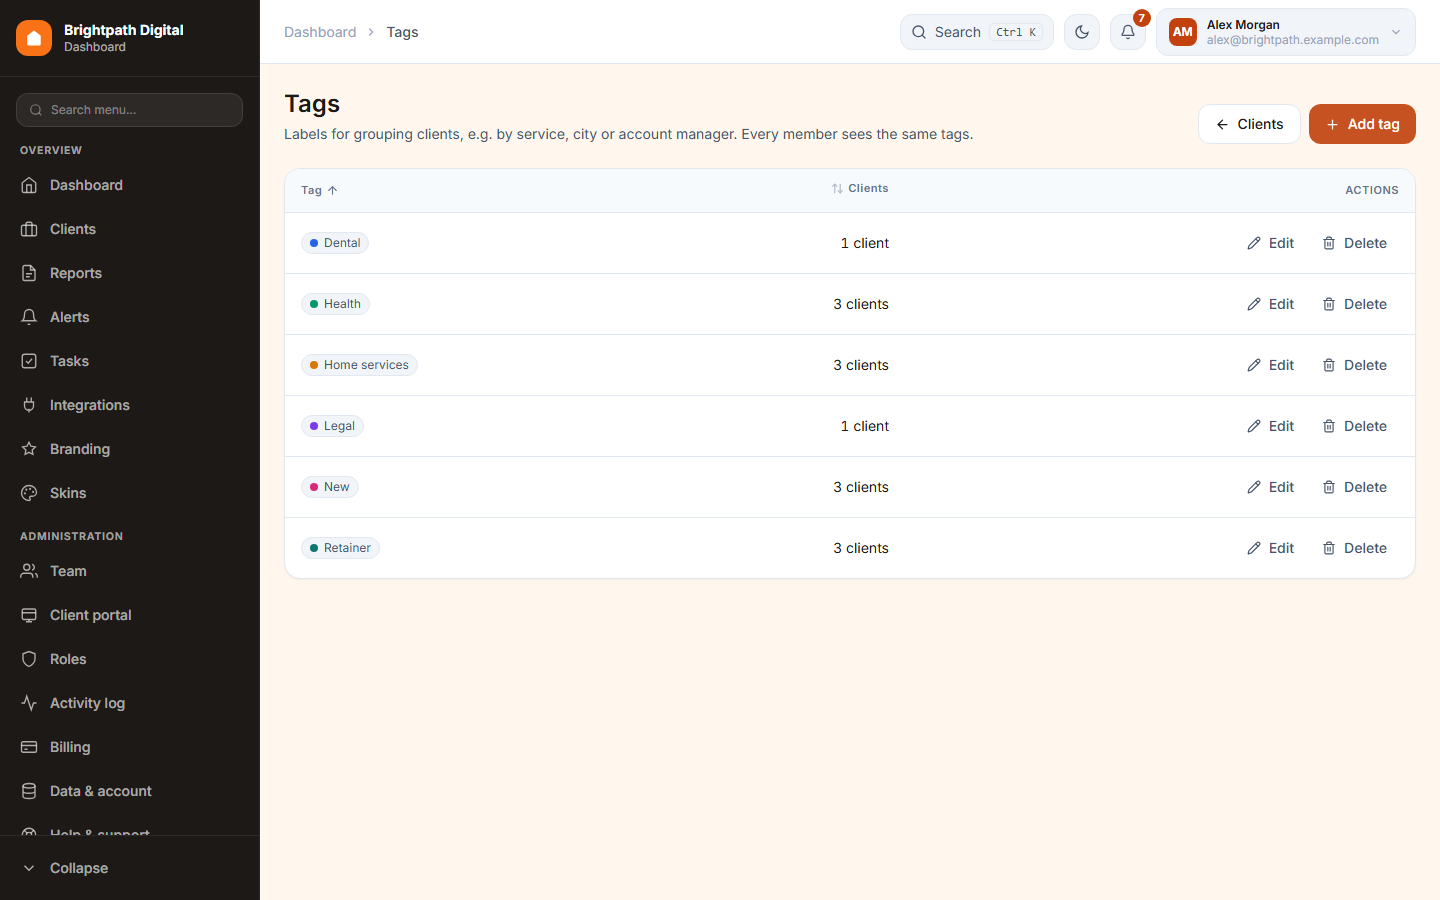1440x900 pixels.
Task: Open Integrations in the sidebar
Action: [x=130, y=405]
